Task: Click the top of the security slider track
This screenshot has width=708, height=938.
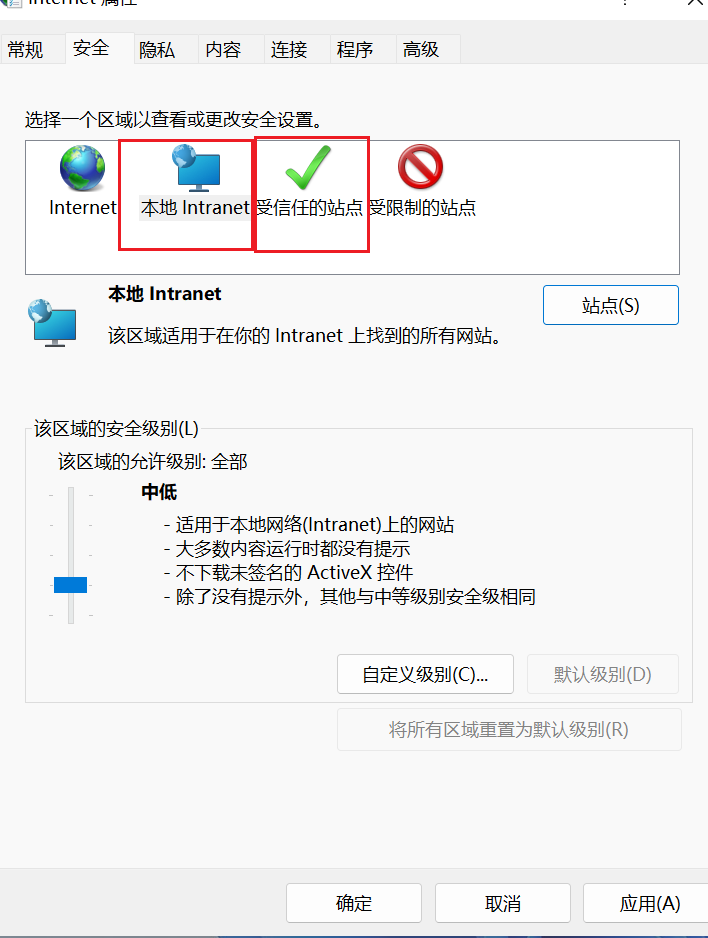Action: [71, 492]
